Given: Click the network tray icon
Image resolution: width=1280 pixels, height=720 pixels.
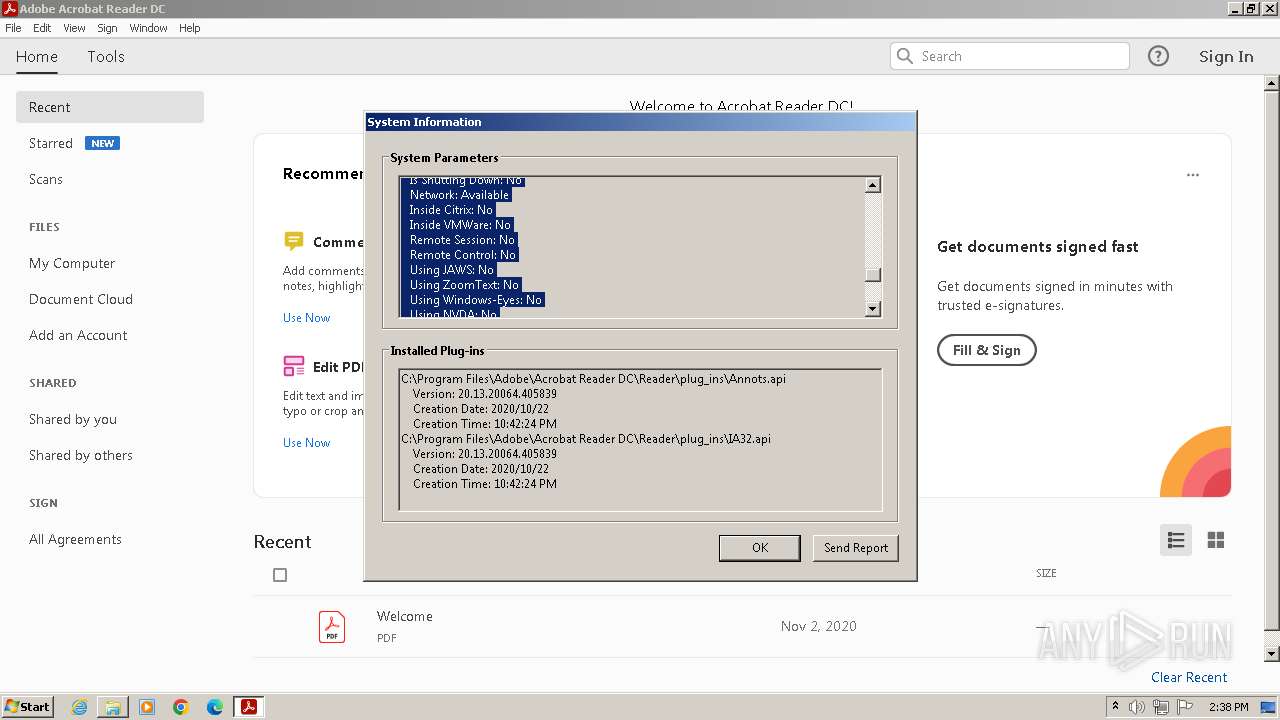Looking at the screenshot, I should (x=1161, y=707).
